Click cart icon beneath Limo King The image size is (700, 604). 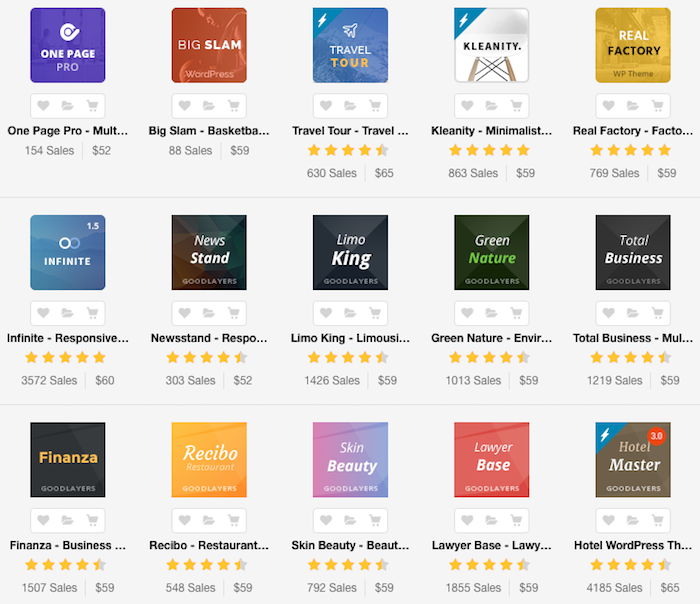(375, 313)
